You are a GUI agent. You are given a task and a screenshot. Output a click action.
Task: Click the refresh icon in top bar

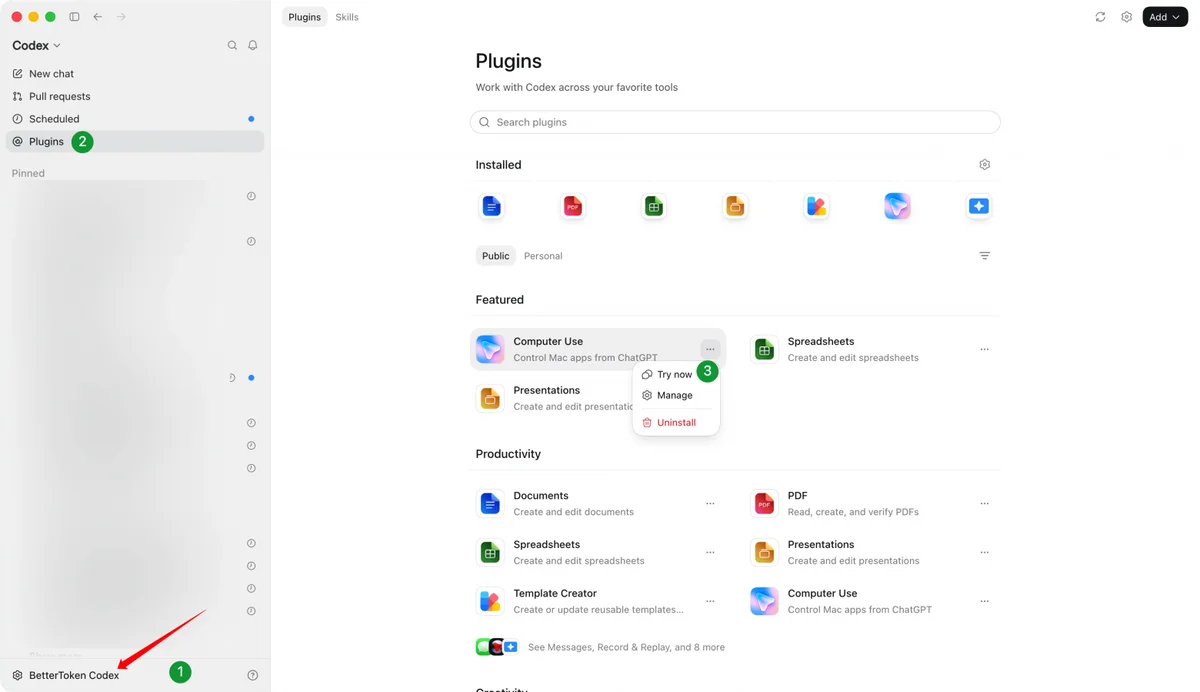pos(1100,17)
